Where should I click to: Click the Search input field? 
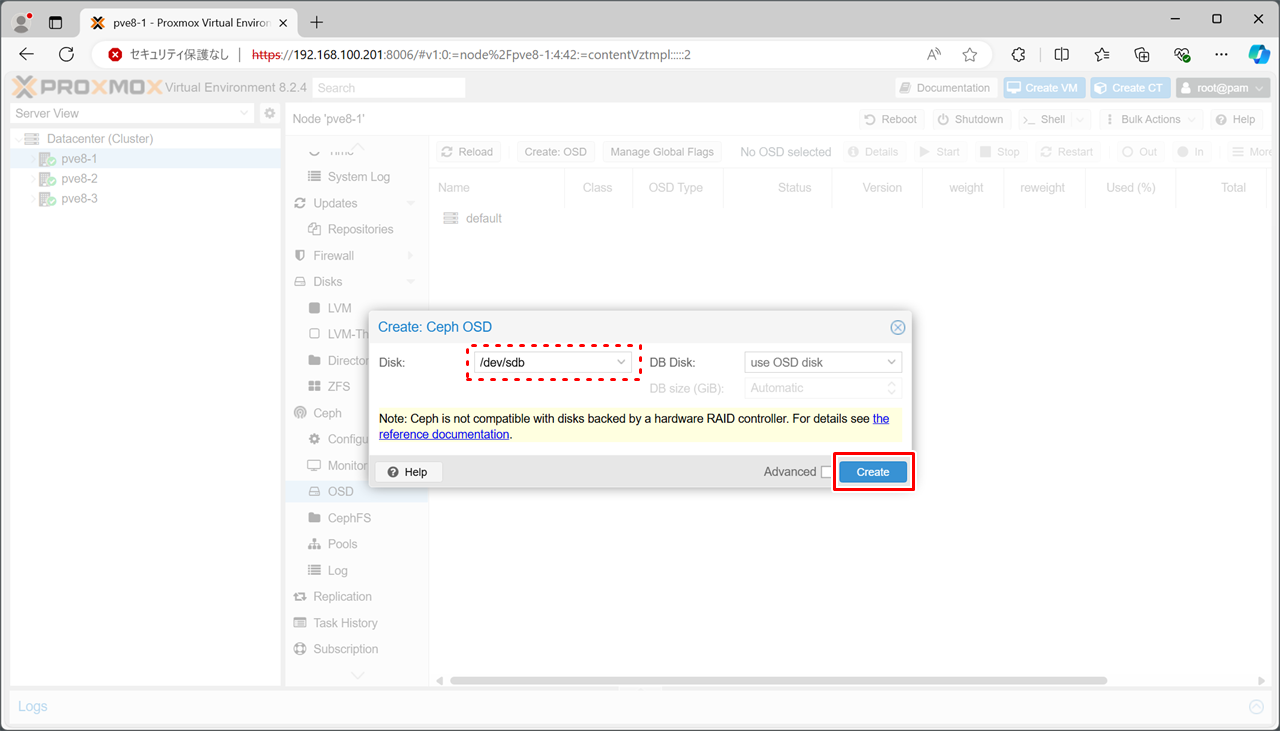[389, 88]
